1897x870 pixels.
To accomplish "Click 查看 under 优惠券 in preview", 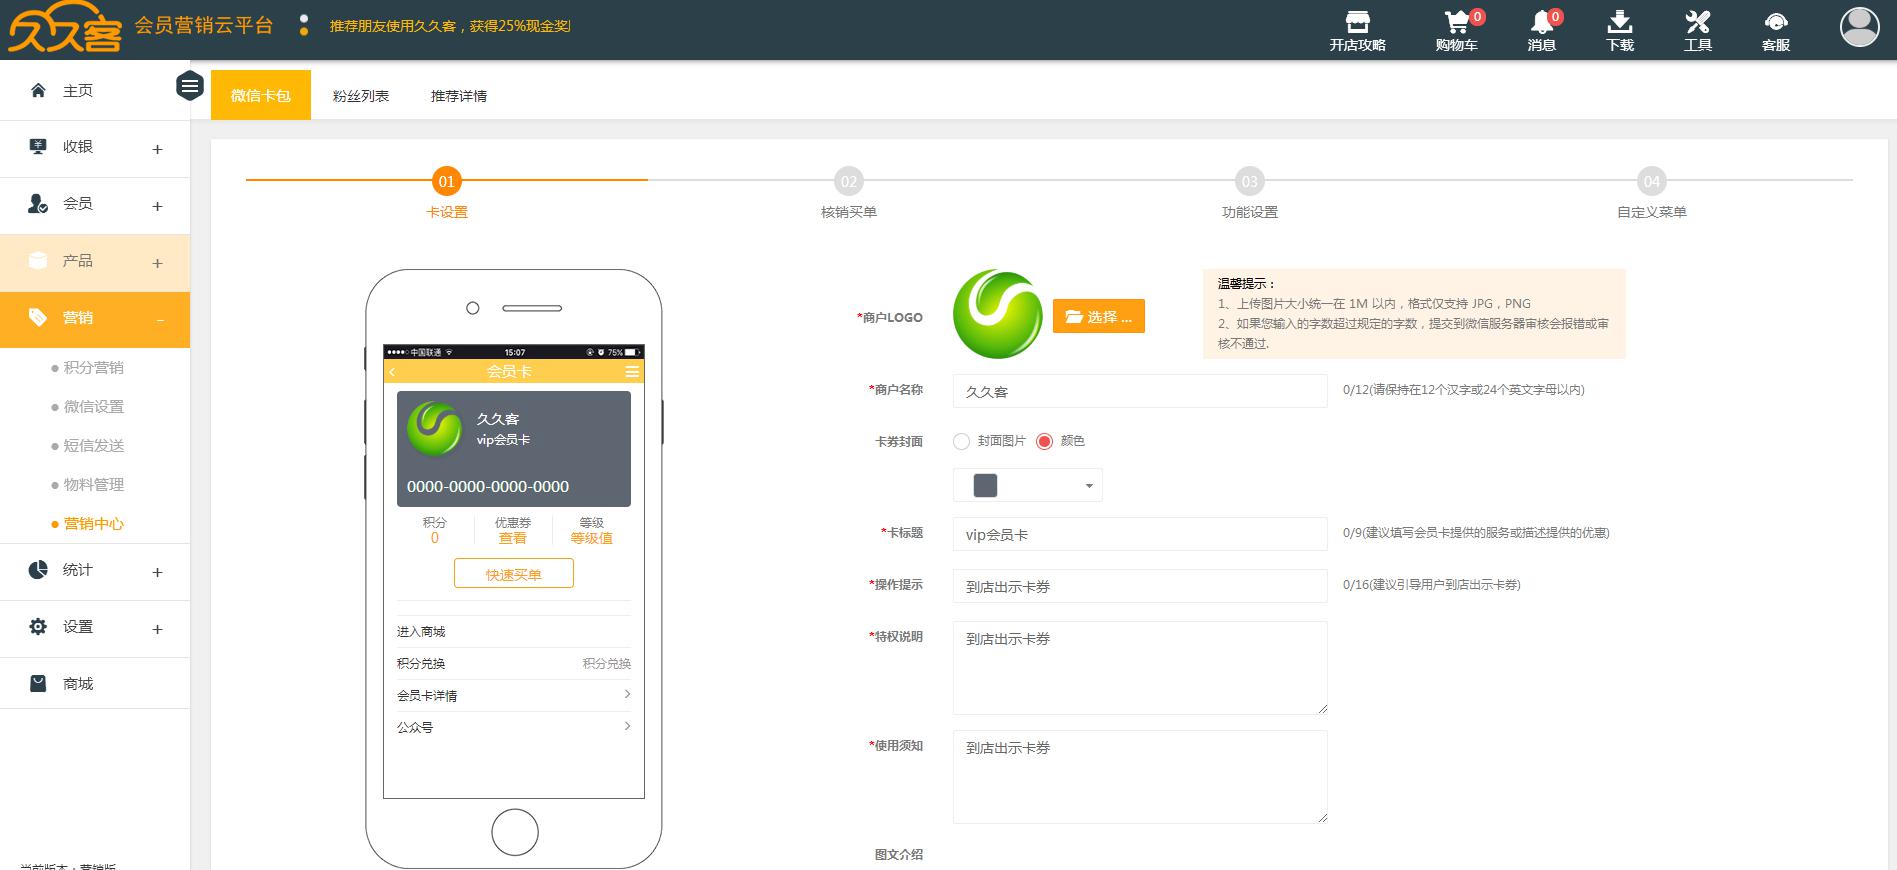I will click(513, 538).
